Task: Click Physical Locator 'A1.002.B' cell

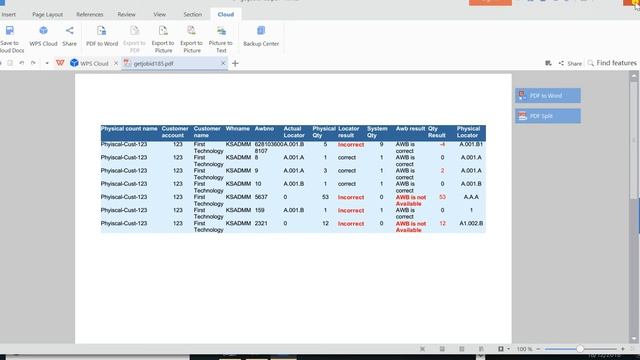Action: (x=471, y=223)
